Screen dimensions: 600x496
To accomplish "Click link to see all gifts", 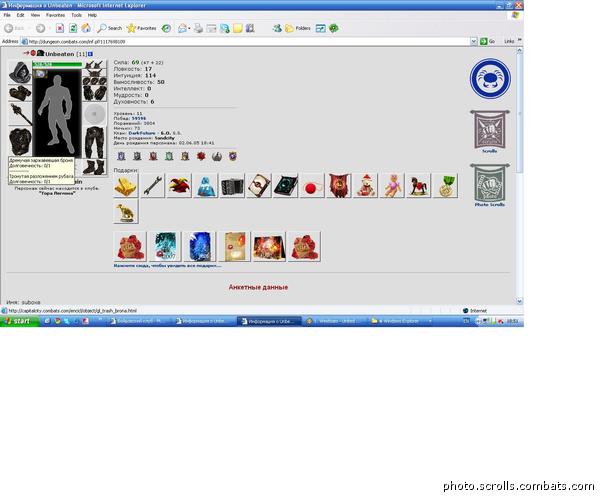I will (168, 266).
